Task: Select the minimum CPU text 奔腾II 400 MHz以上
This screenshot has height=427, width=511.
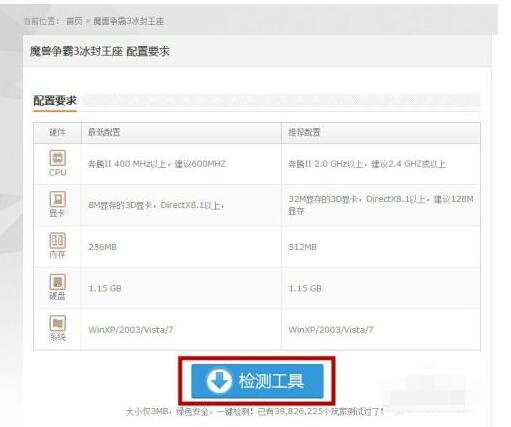Action: [x=127, y=164]
